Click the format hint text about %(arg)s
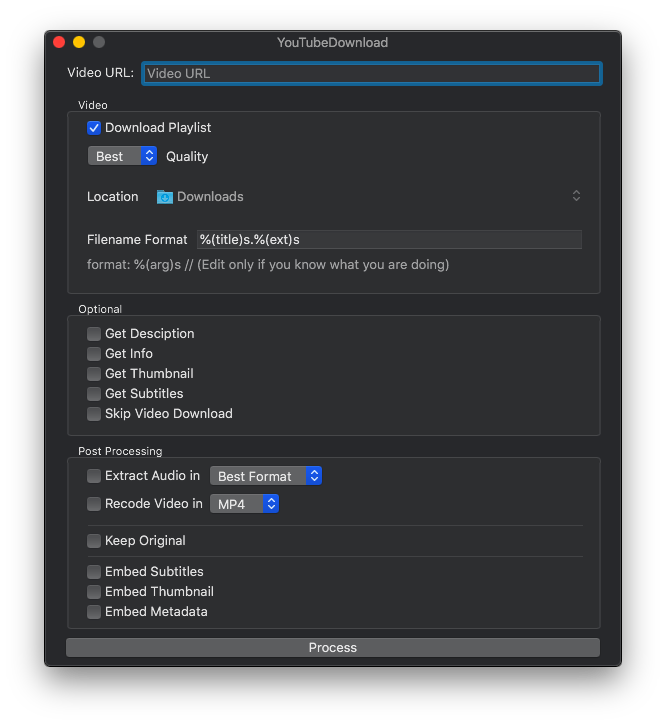 click(x=268, y=264)
